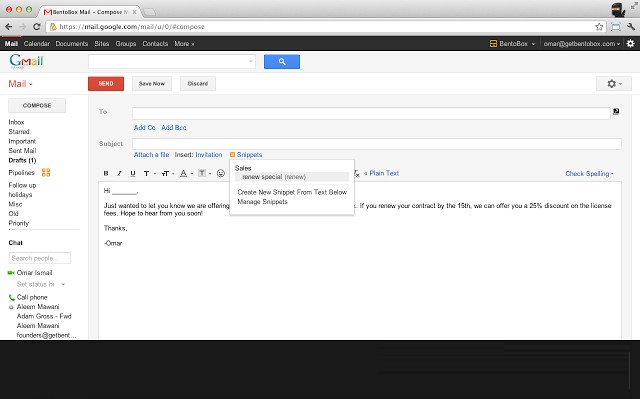The image size is (640, 399).
Task: Go back with browser arrow
Action: 9,27
